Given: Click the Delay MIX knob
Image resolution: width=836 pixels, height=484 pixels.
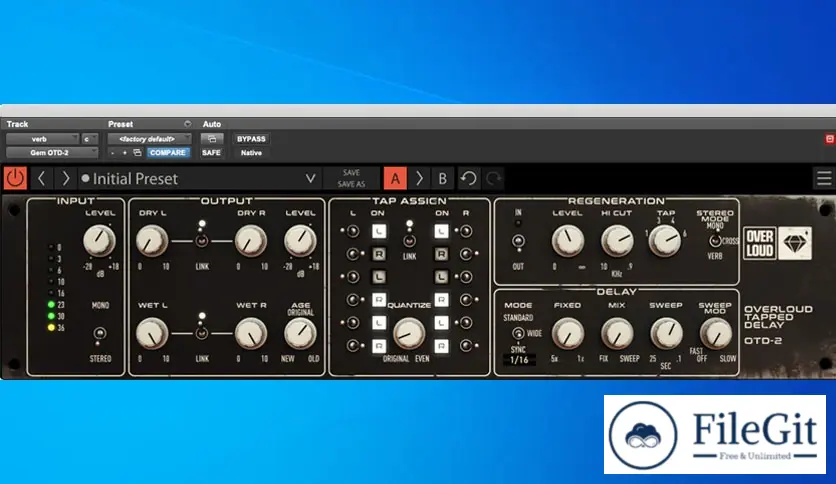Looking at the screenshot, I should (617, 334).
